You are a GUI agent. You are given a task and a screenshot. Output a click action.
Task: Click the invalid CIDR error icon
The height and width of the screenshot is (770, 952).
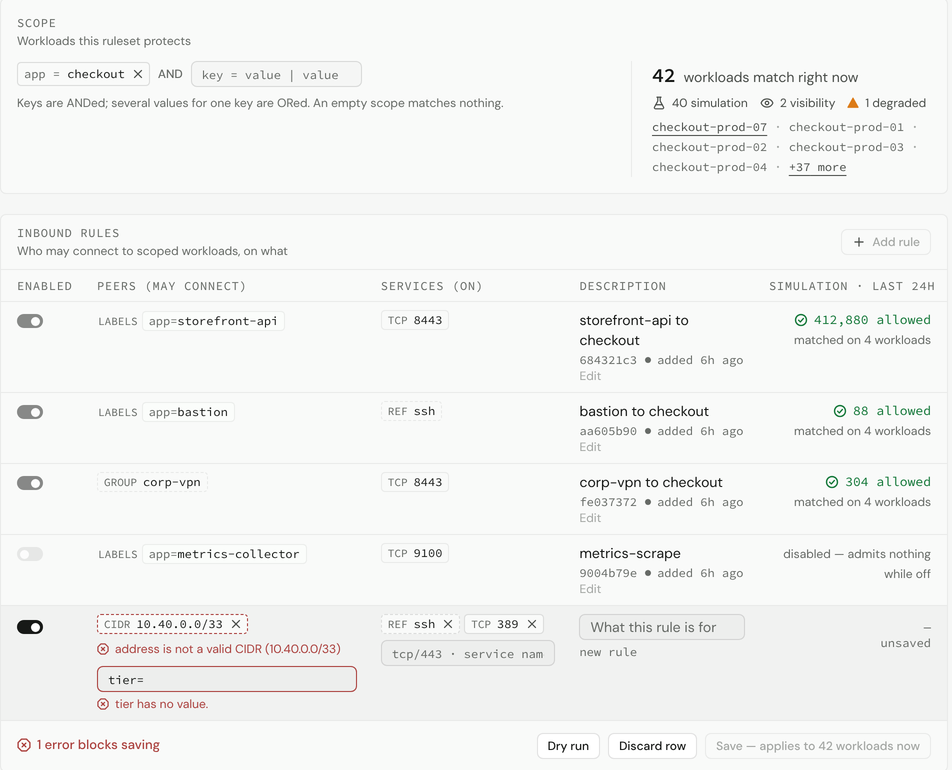click(x=103, y=649)
